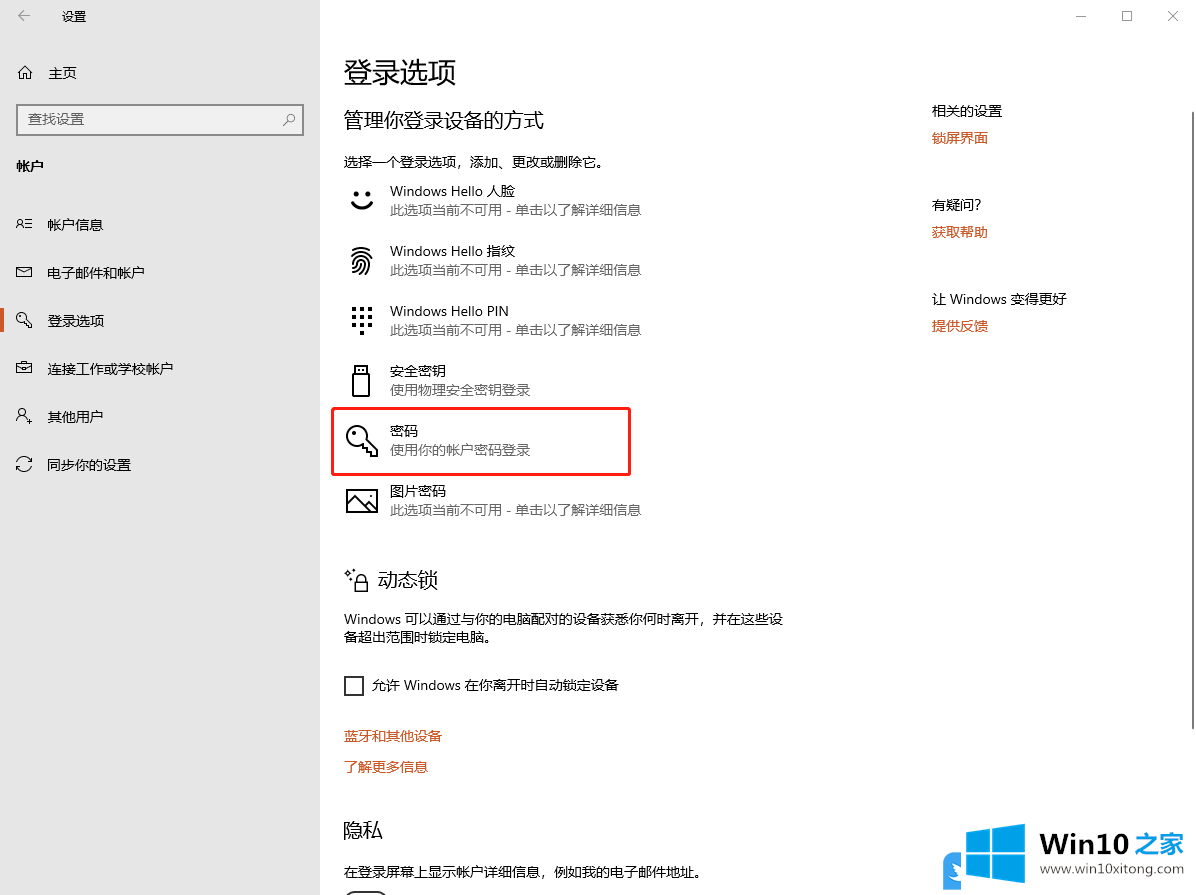This screenshot has height=895, width=1196.
Task: Click the key icon for 密码 option
Action: click(x=362, y=441)
